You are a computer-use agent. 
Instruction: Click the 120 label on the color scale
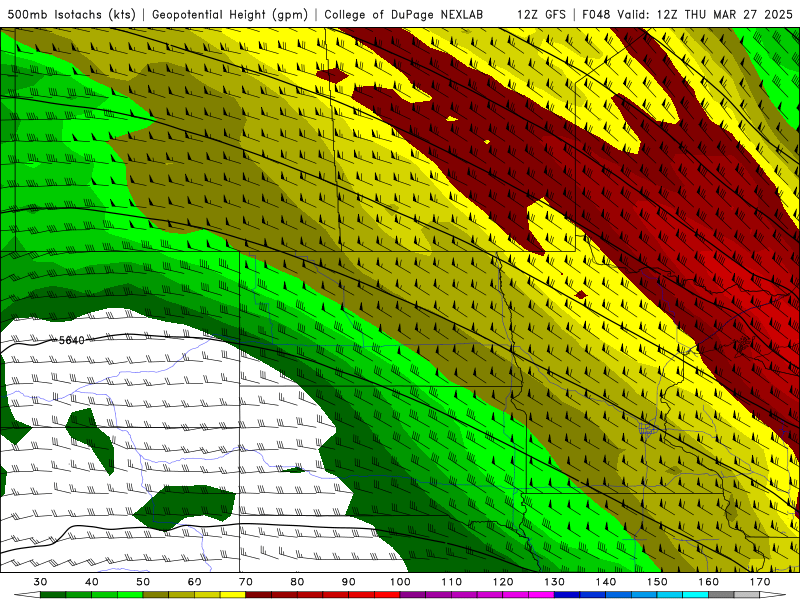503,582
